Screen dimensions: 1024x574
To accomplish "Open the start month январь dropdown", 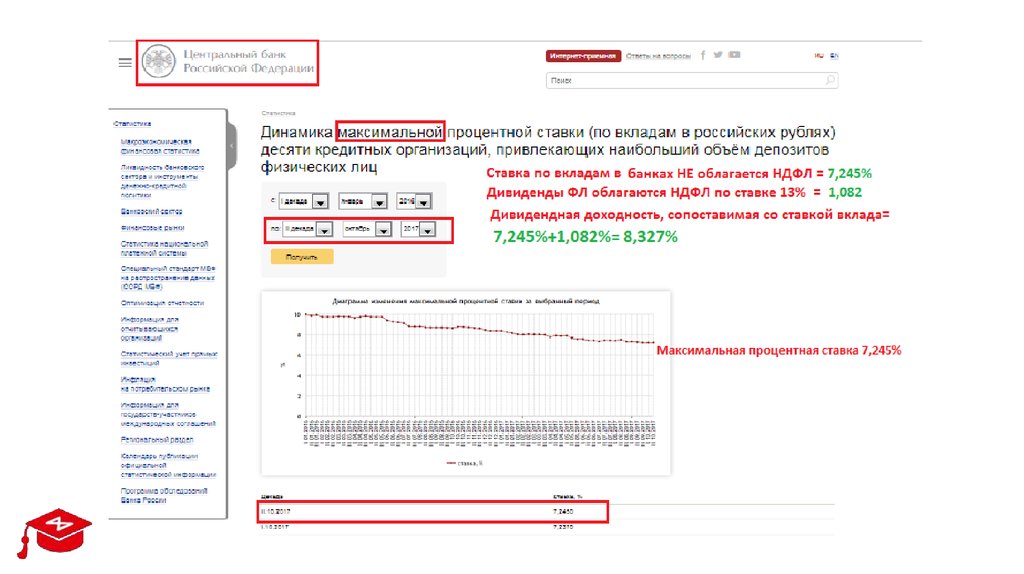I will point(363,202).
